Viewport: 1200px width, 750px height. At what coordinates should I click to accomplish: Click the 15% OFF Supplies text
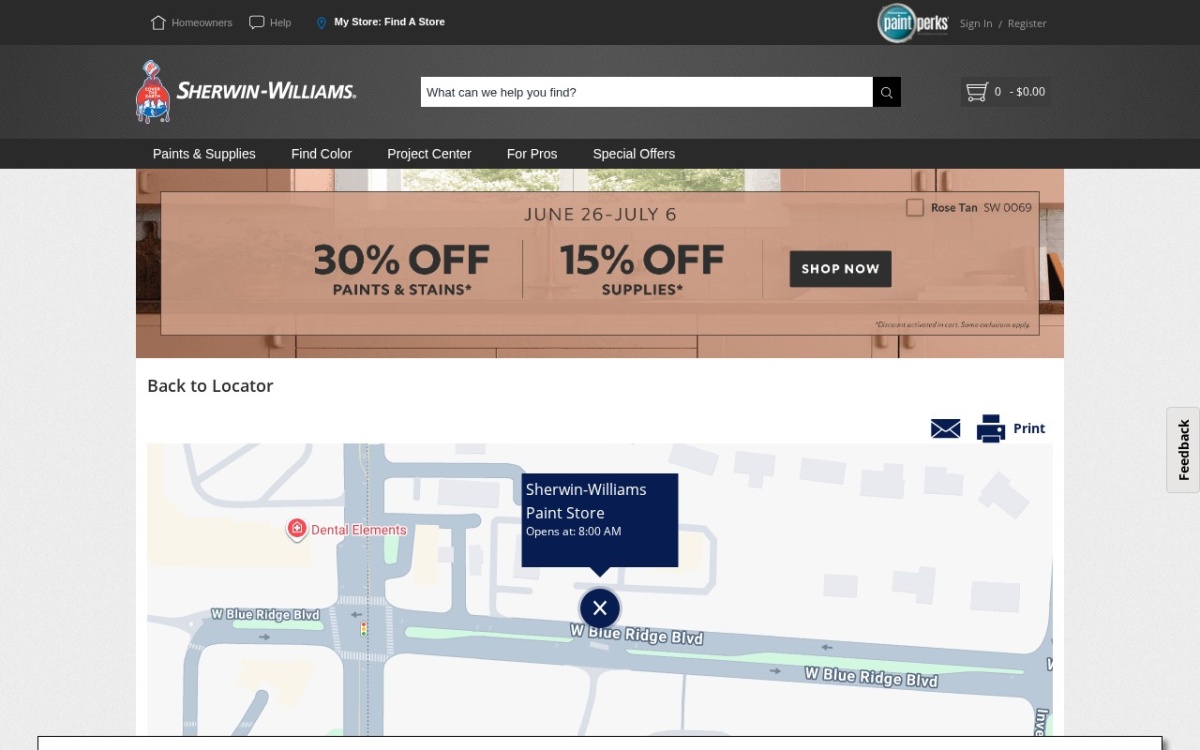point(642,270)
